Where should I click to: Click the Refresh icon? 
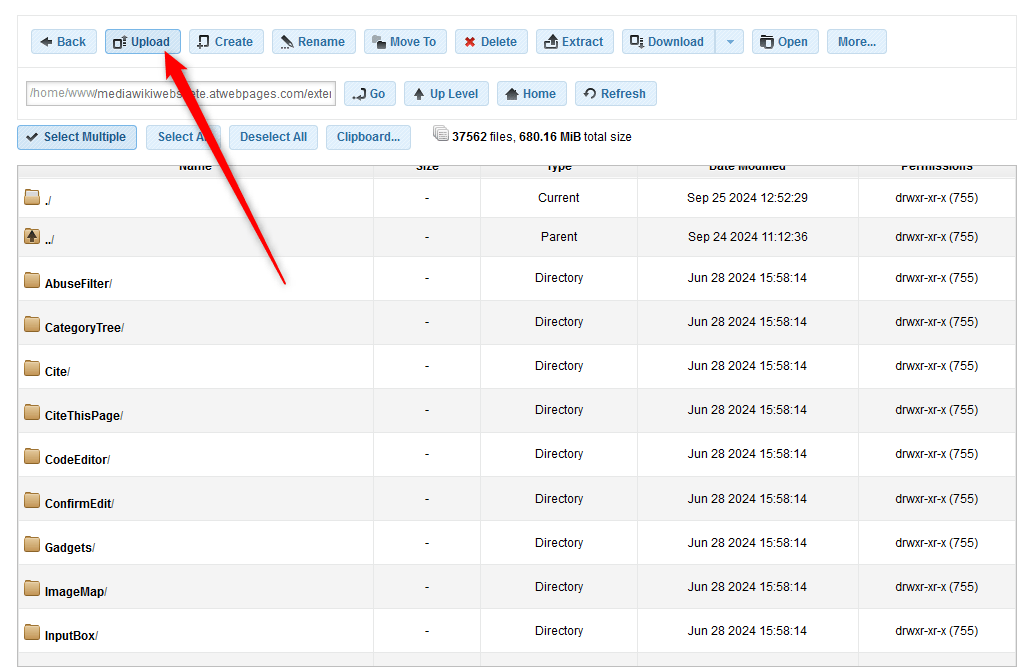tap(615, 93)
